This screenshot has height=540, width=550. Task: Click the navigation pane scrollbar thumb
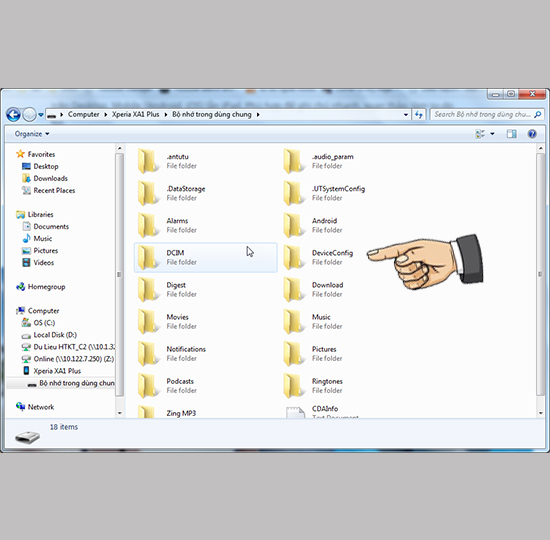point(120,274)
